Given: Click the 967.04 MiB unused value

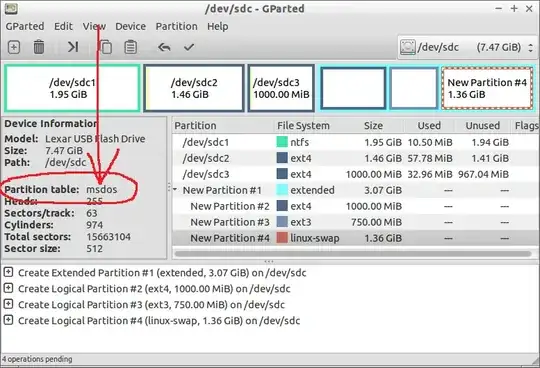Looking at the screenshot, I should click(x=483, y=174).
